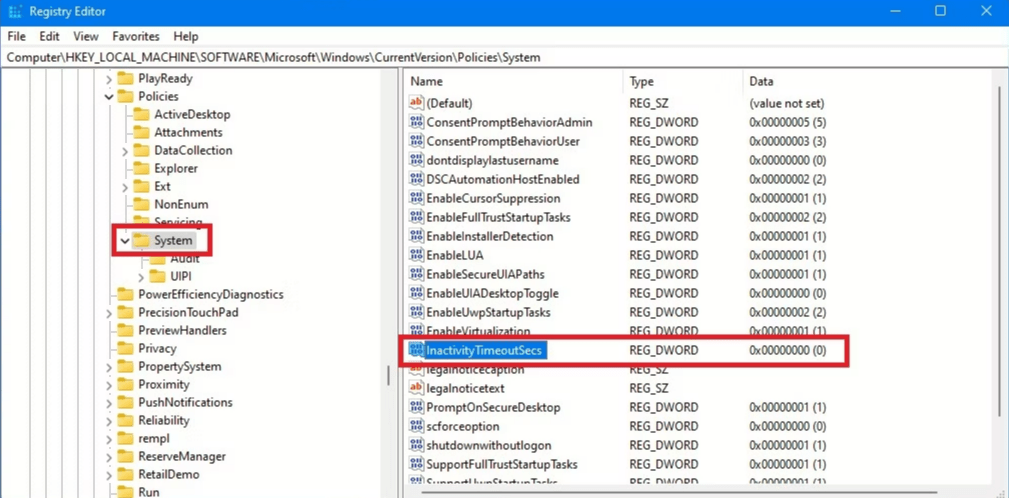This screenshot has height=498, width=1009.
Task: Click the PromptOnSecureDesktop DWORD icon
Action: pyautogui.click(x=416, y=407)
